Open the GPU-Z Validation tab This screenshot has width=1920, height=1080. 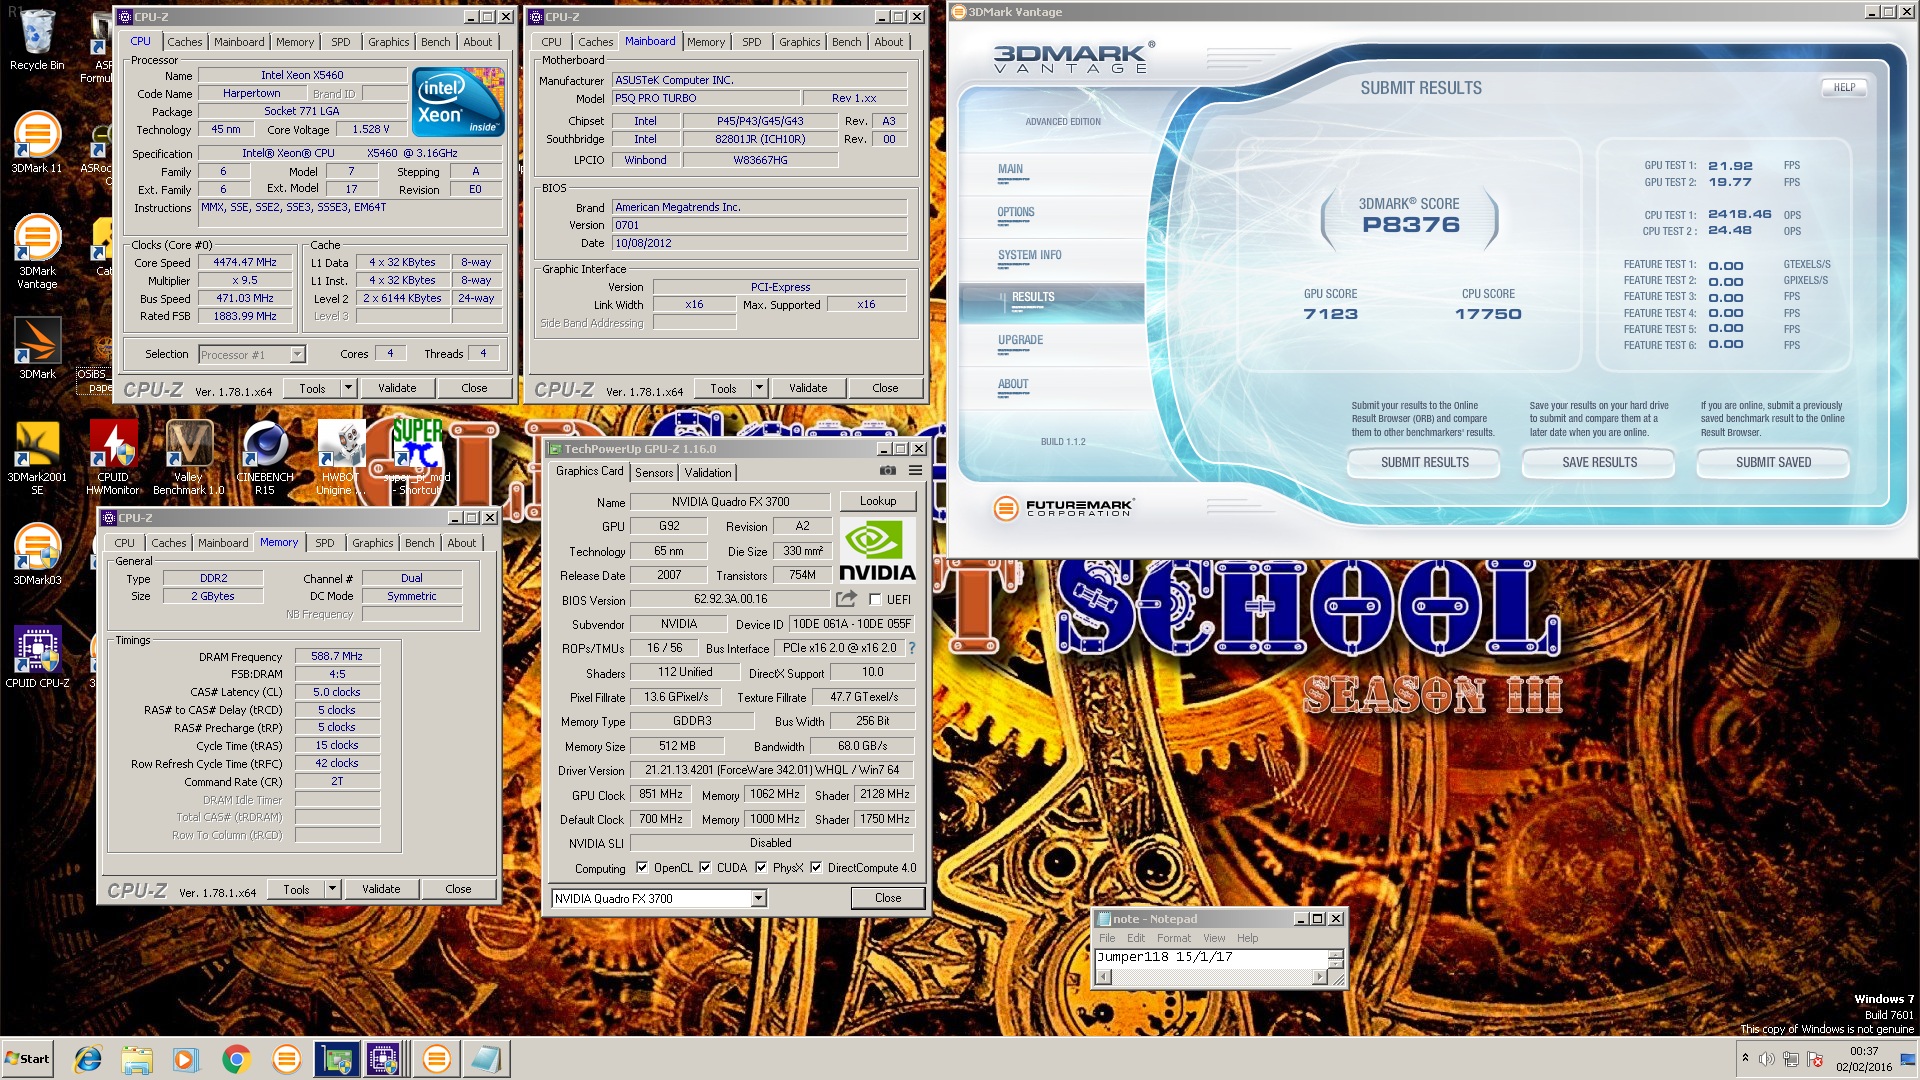click(708, 473)
